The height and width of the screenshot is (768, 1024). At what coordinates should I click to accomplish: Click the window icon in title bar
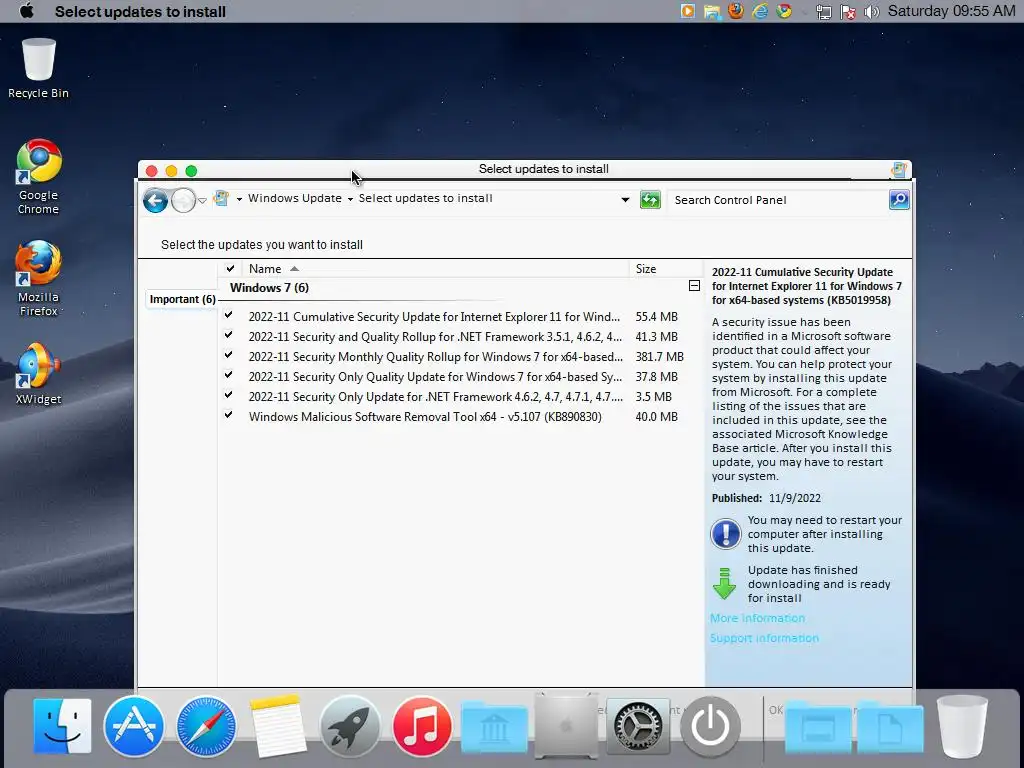coord(899,170)
